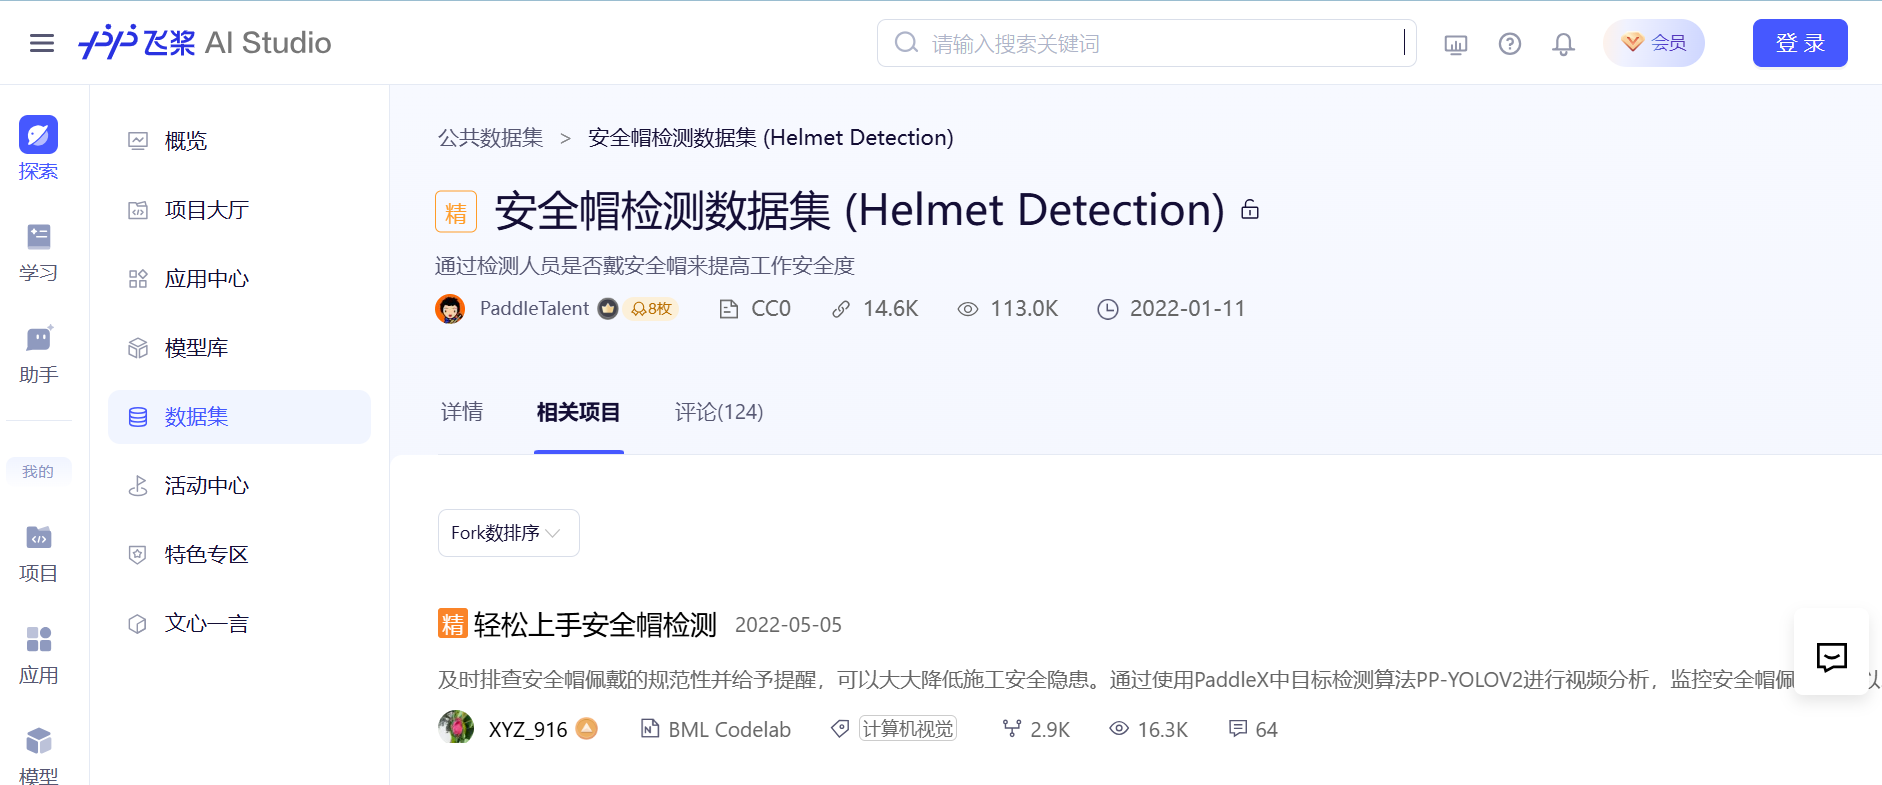1882x785 pixels.
Task: Click the 16.3K views eye icon
Action: pyautogui.click(x=1119, y=729)
